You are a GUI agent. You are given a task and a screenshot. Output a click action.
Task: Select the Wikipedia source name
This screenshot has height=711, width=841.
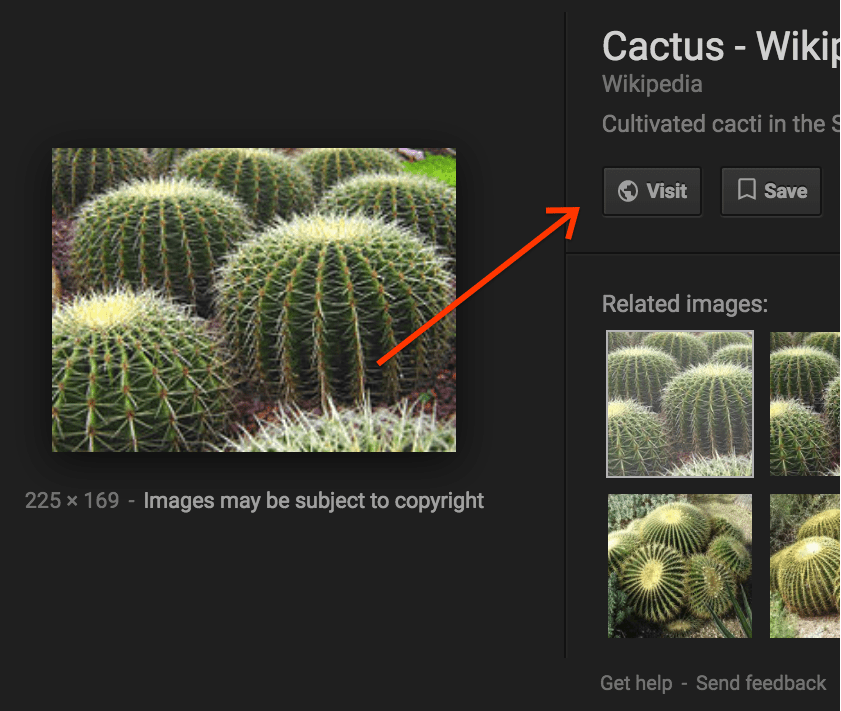pos(651,84)
